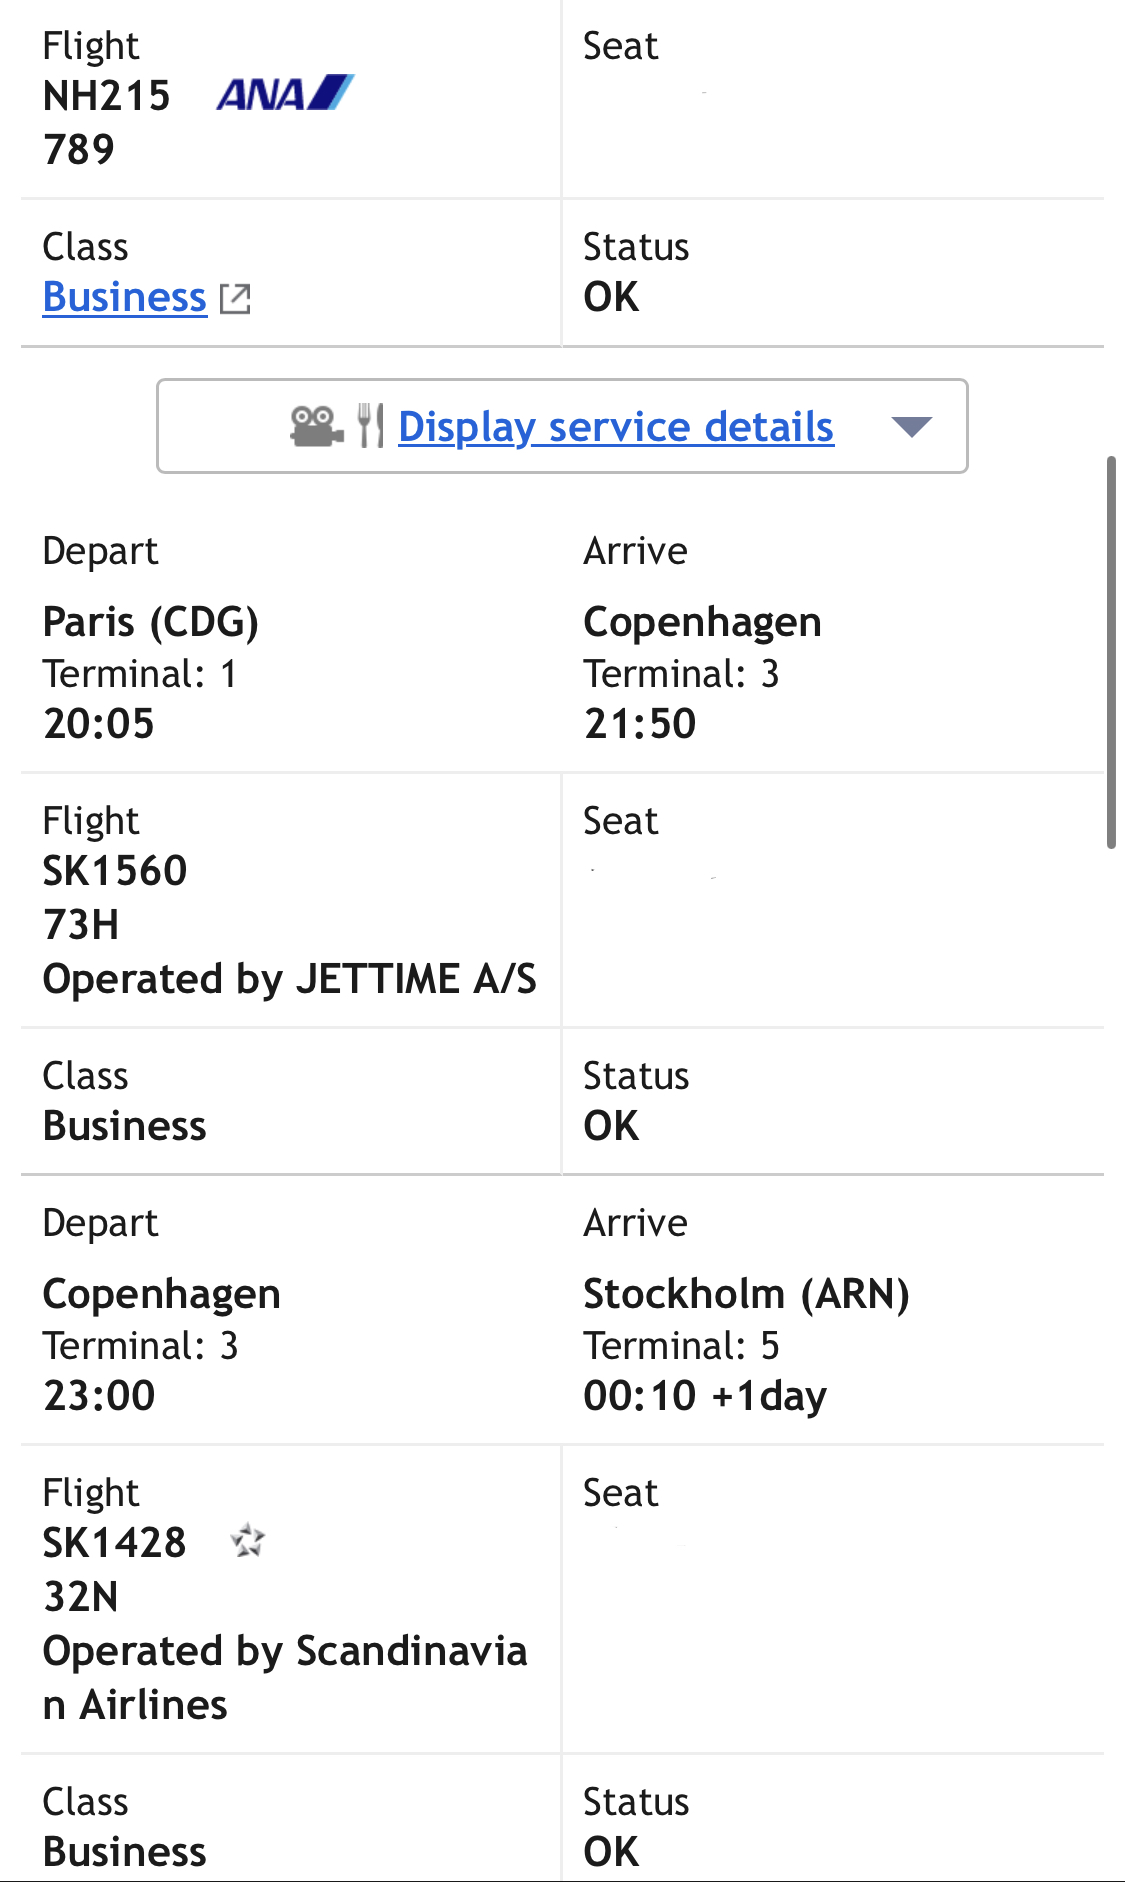Select flight number SK1560
The height and width of the screenshot is (1882, 1125).
tap(115, 871)
